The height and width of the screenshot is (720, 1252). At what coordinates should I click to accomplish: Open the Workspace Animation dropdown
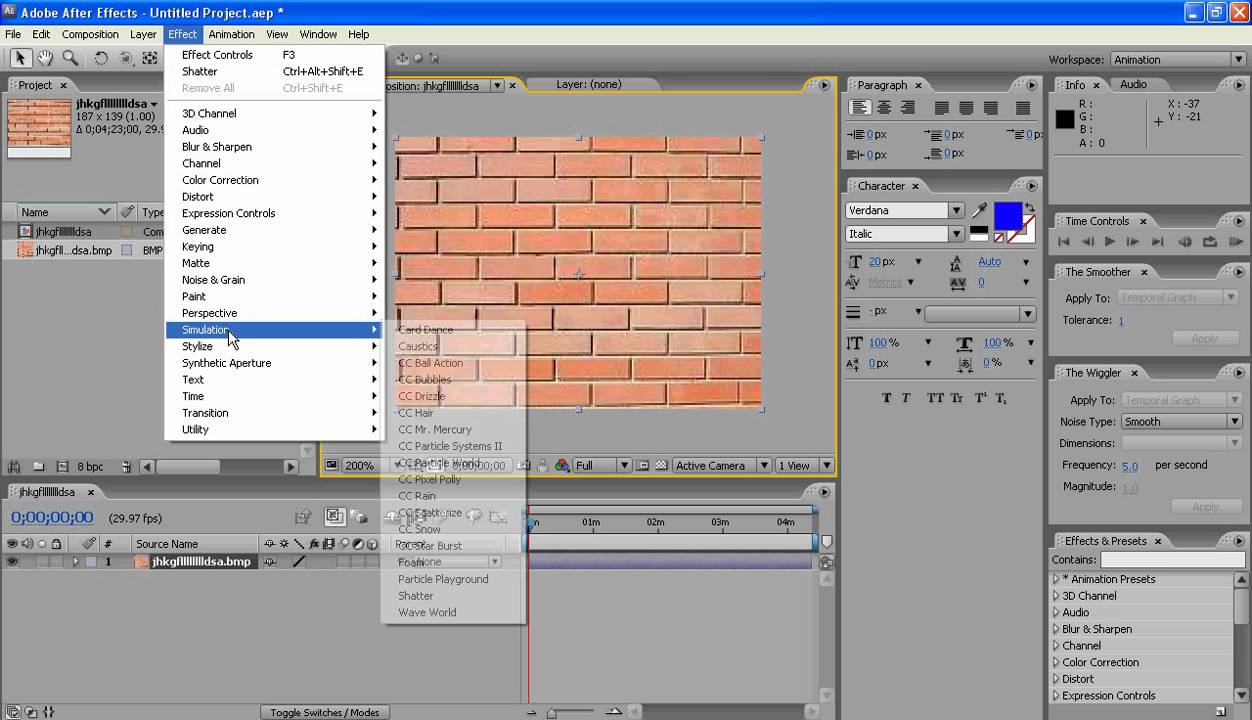(x=1178, y=60)
